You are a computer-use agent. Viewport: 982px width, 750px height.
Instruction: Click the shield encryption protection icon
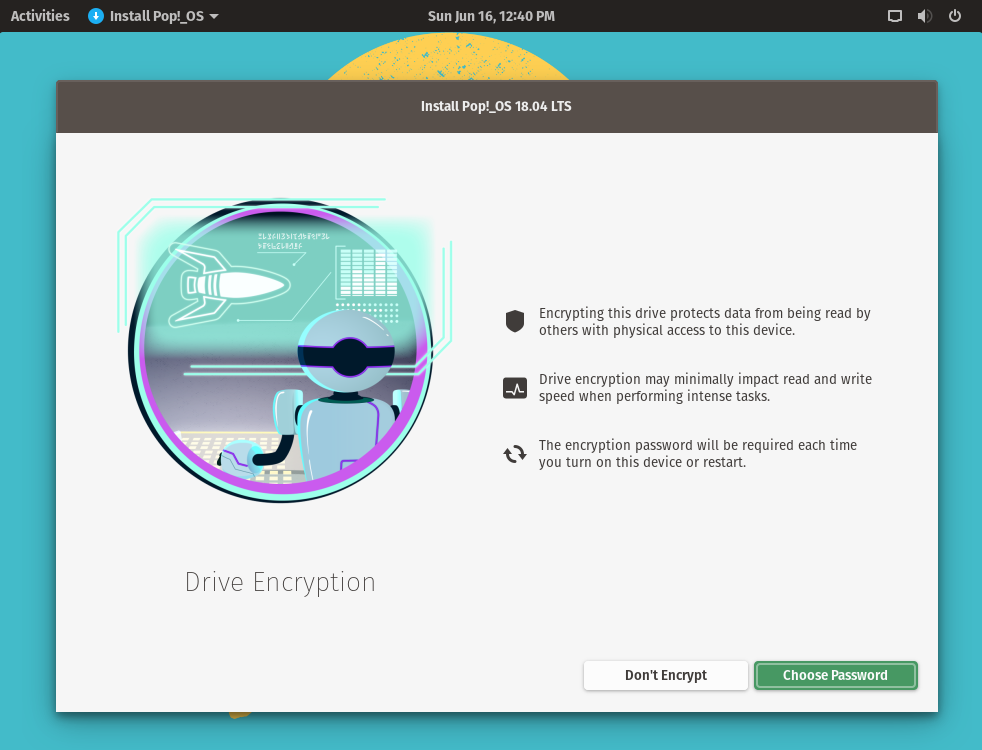[515, 321]
